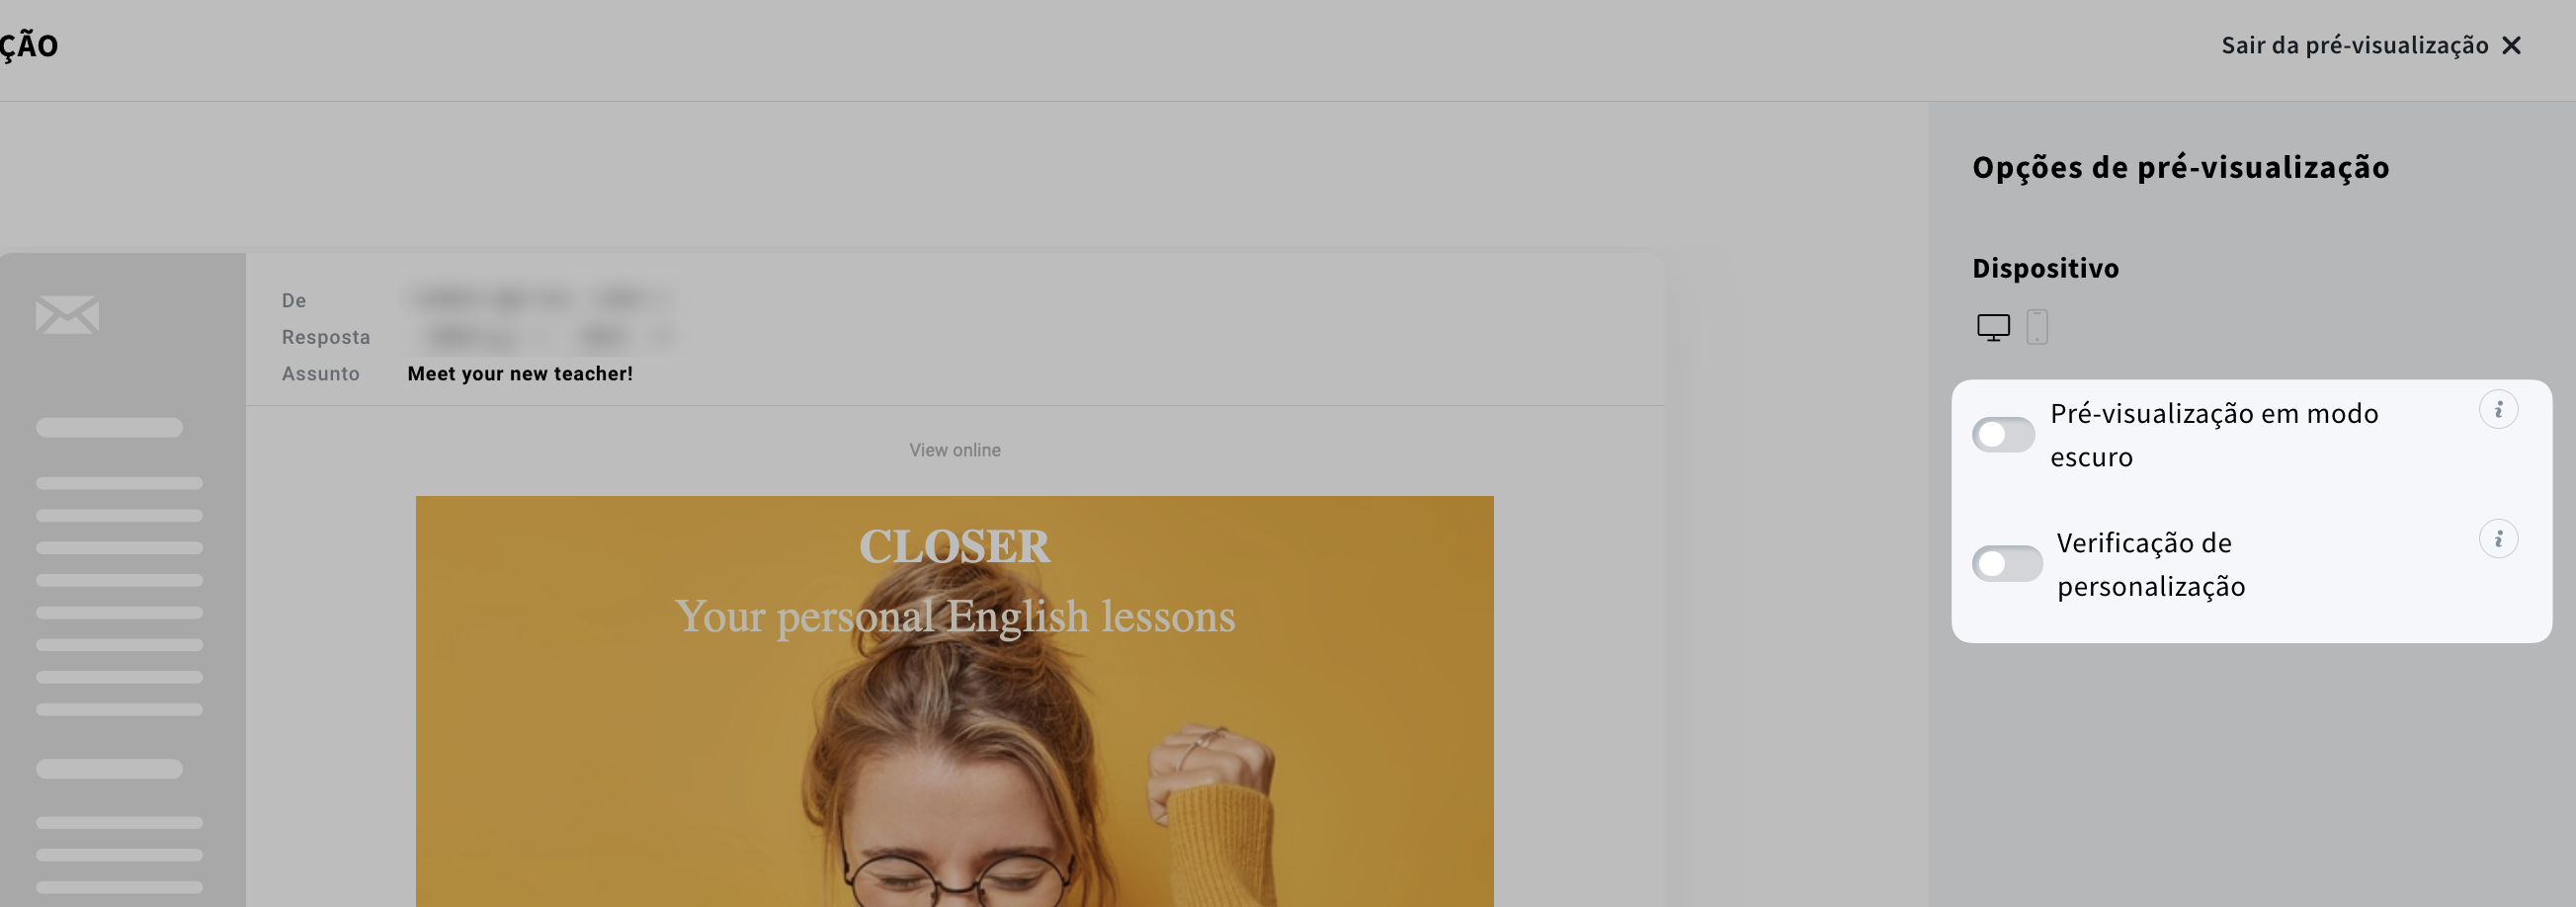
Task: Click the blurred Resposta reply address
Action: click(540, 337)
